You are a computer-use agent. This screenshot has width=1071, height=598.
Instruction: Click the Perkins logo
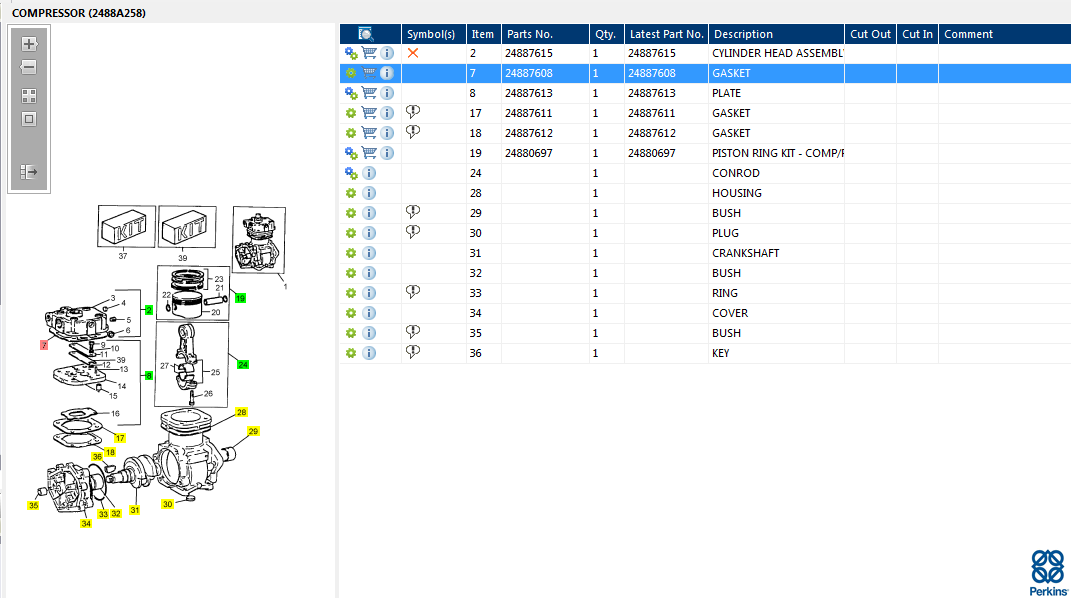tap(1048, 573)
